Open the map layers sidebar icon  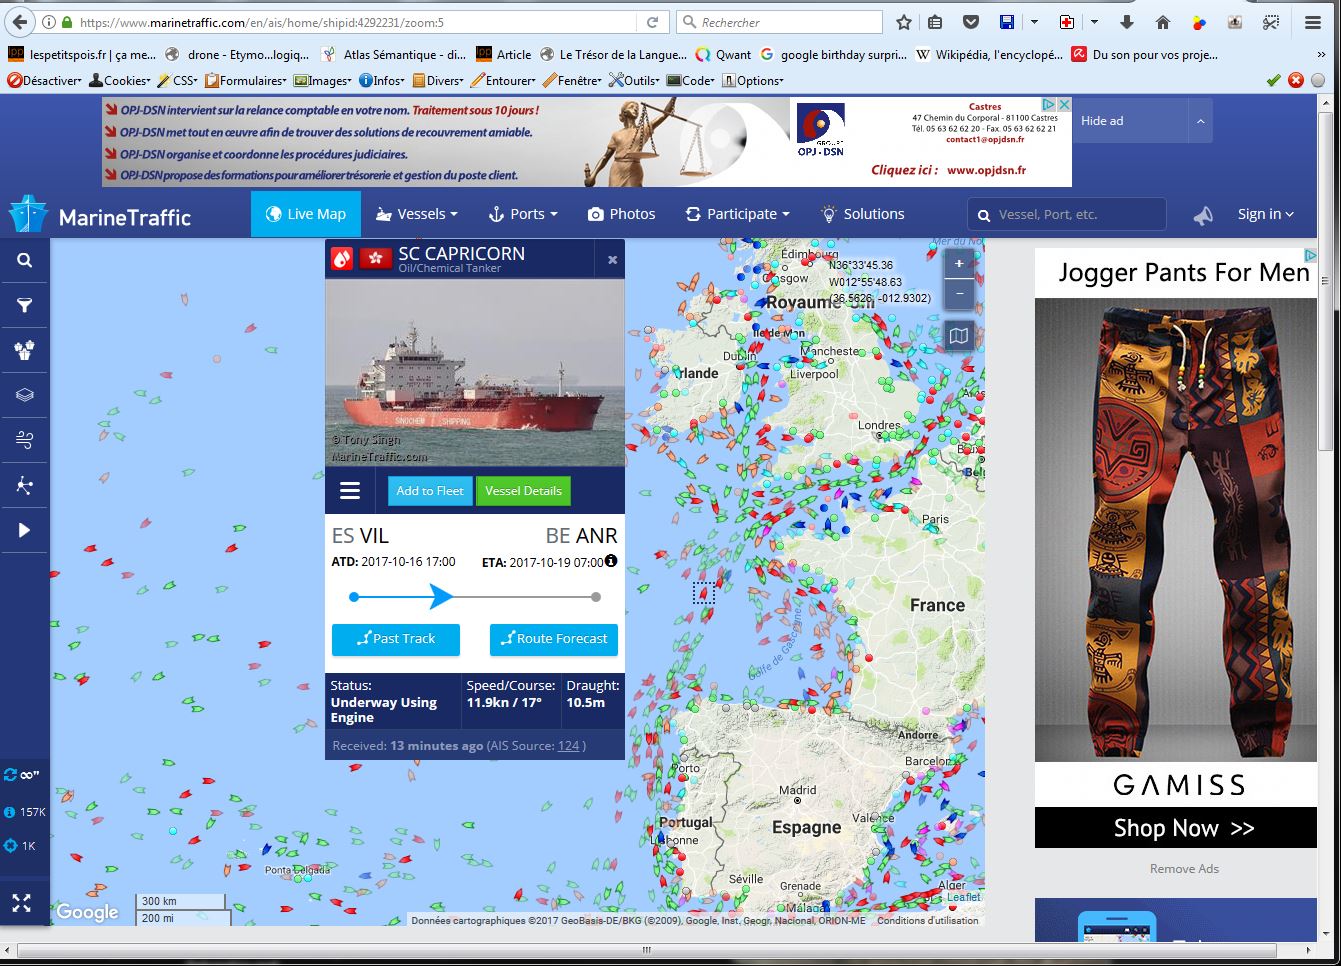click(x=25, y=395)
